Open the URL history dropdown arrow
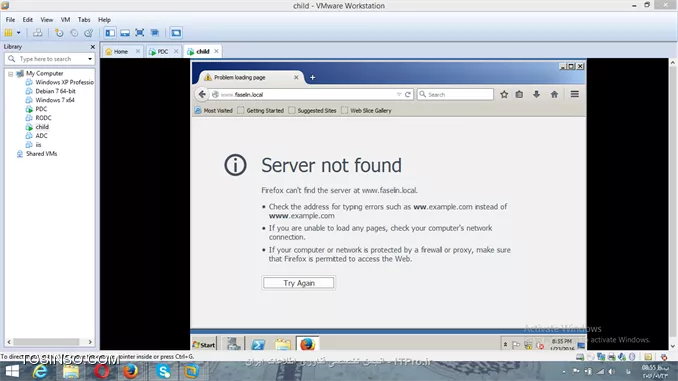 [x=399, y=94]
